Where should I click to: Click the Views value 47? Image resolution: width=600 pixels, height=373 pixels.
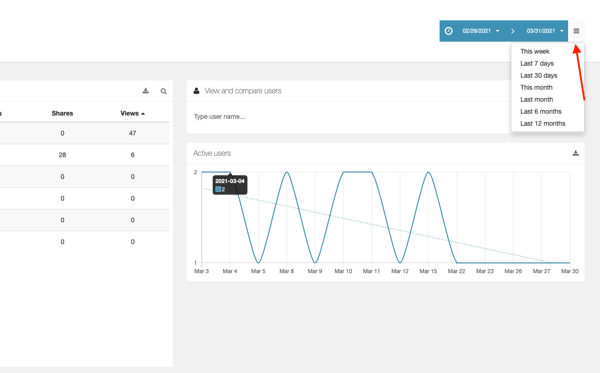pyautogui.click(x=132, y=134)
